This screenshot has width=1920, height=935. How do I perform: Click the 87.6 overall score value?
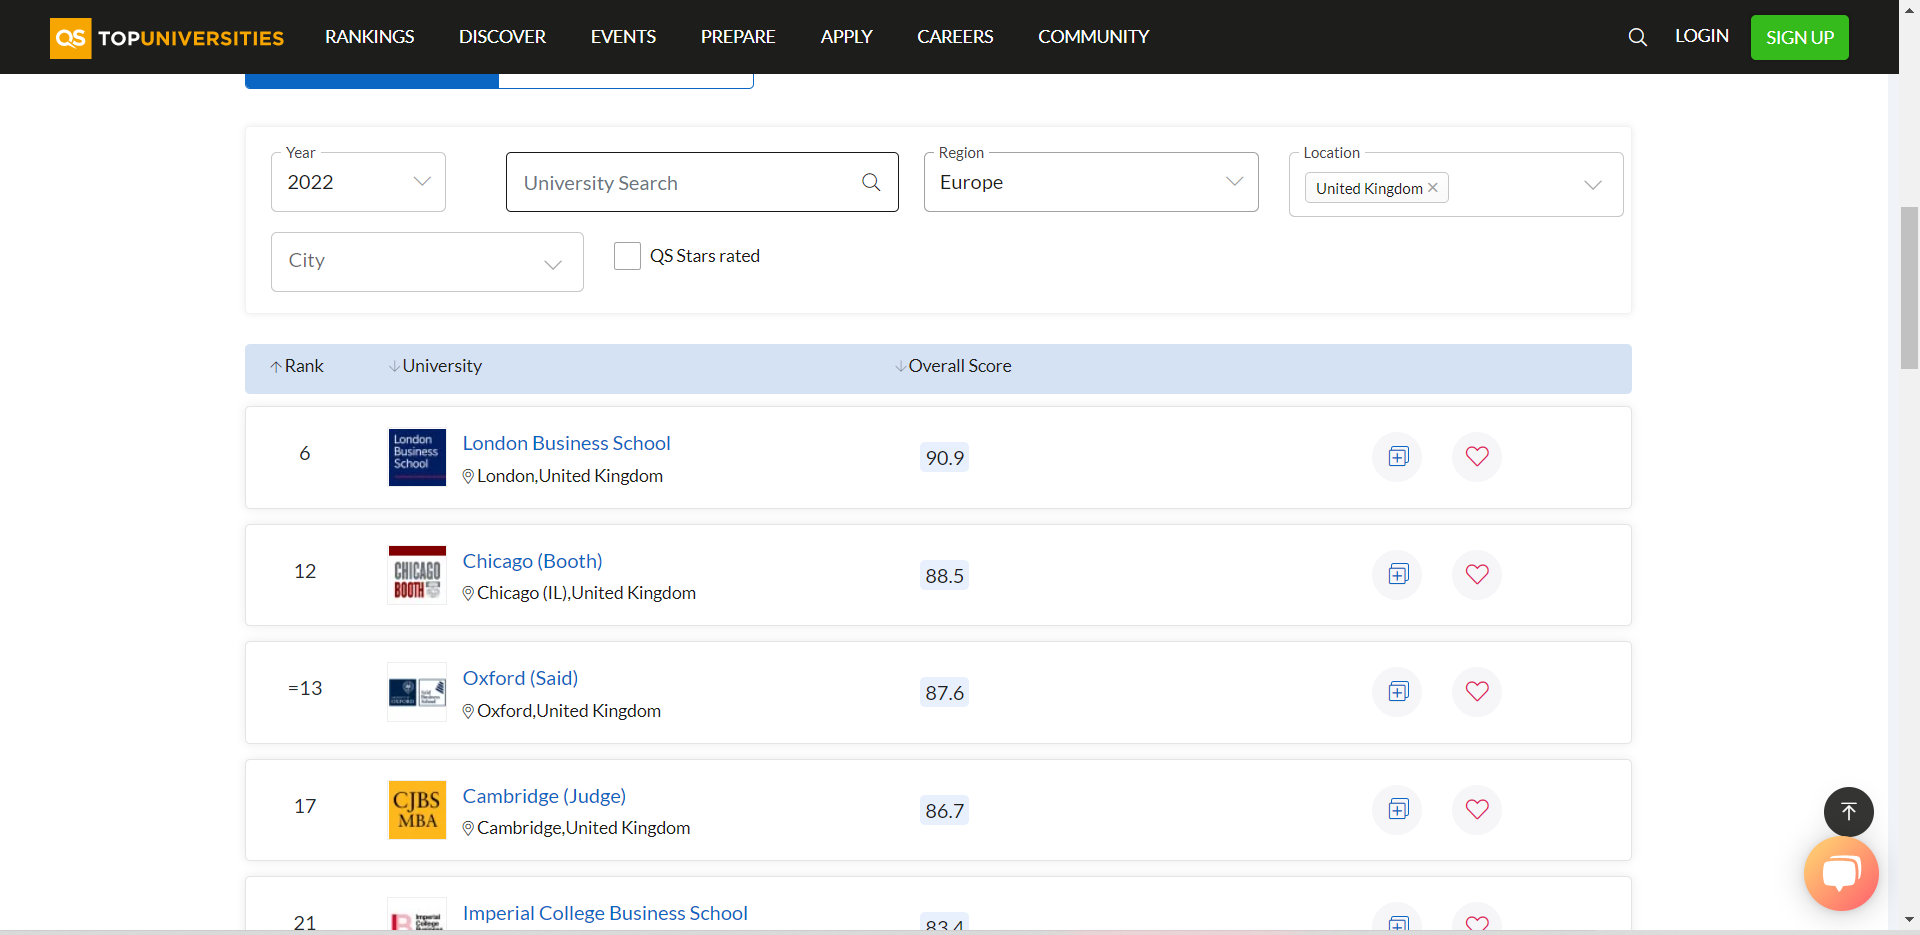[x=944, y=693]
